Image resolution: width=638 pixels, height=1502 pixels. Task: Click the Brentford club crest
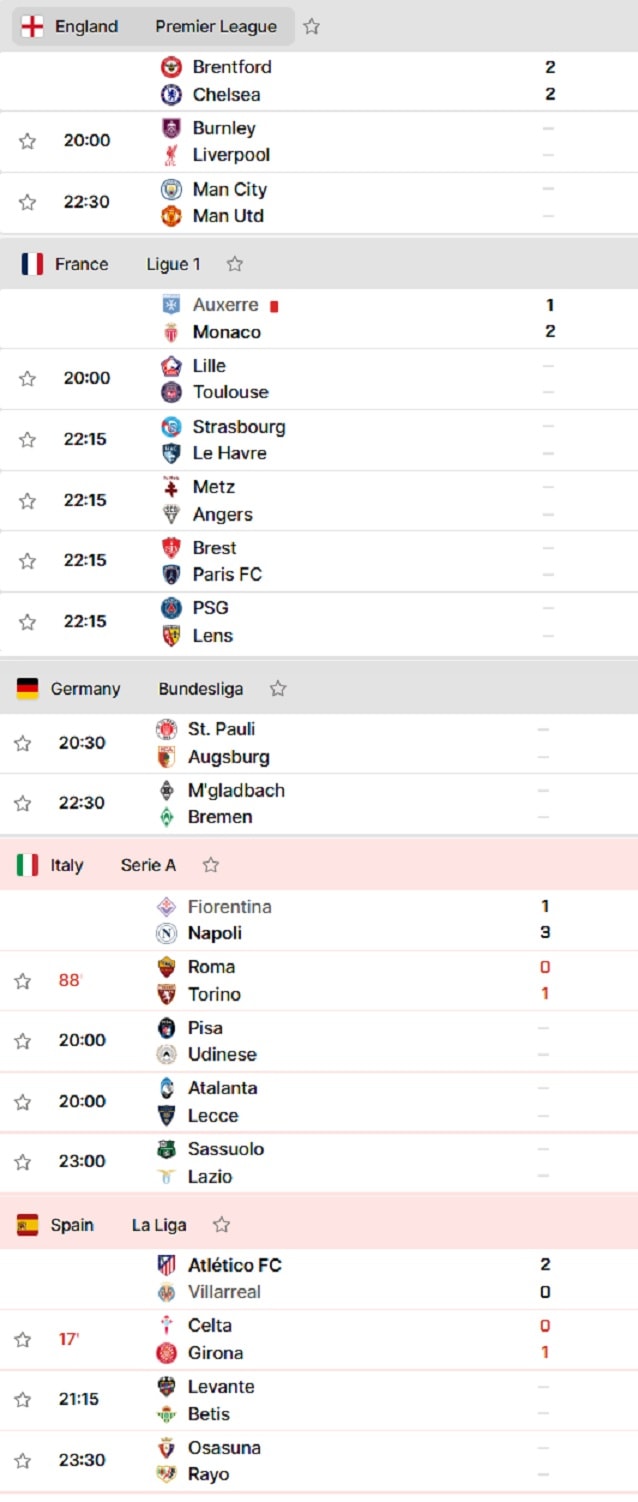(171, 67)
